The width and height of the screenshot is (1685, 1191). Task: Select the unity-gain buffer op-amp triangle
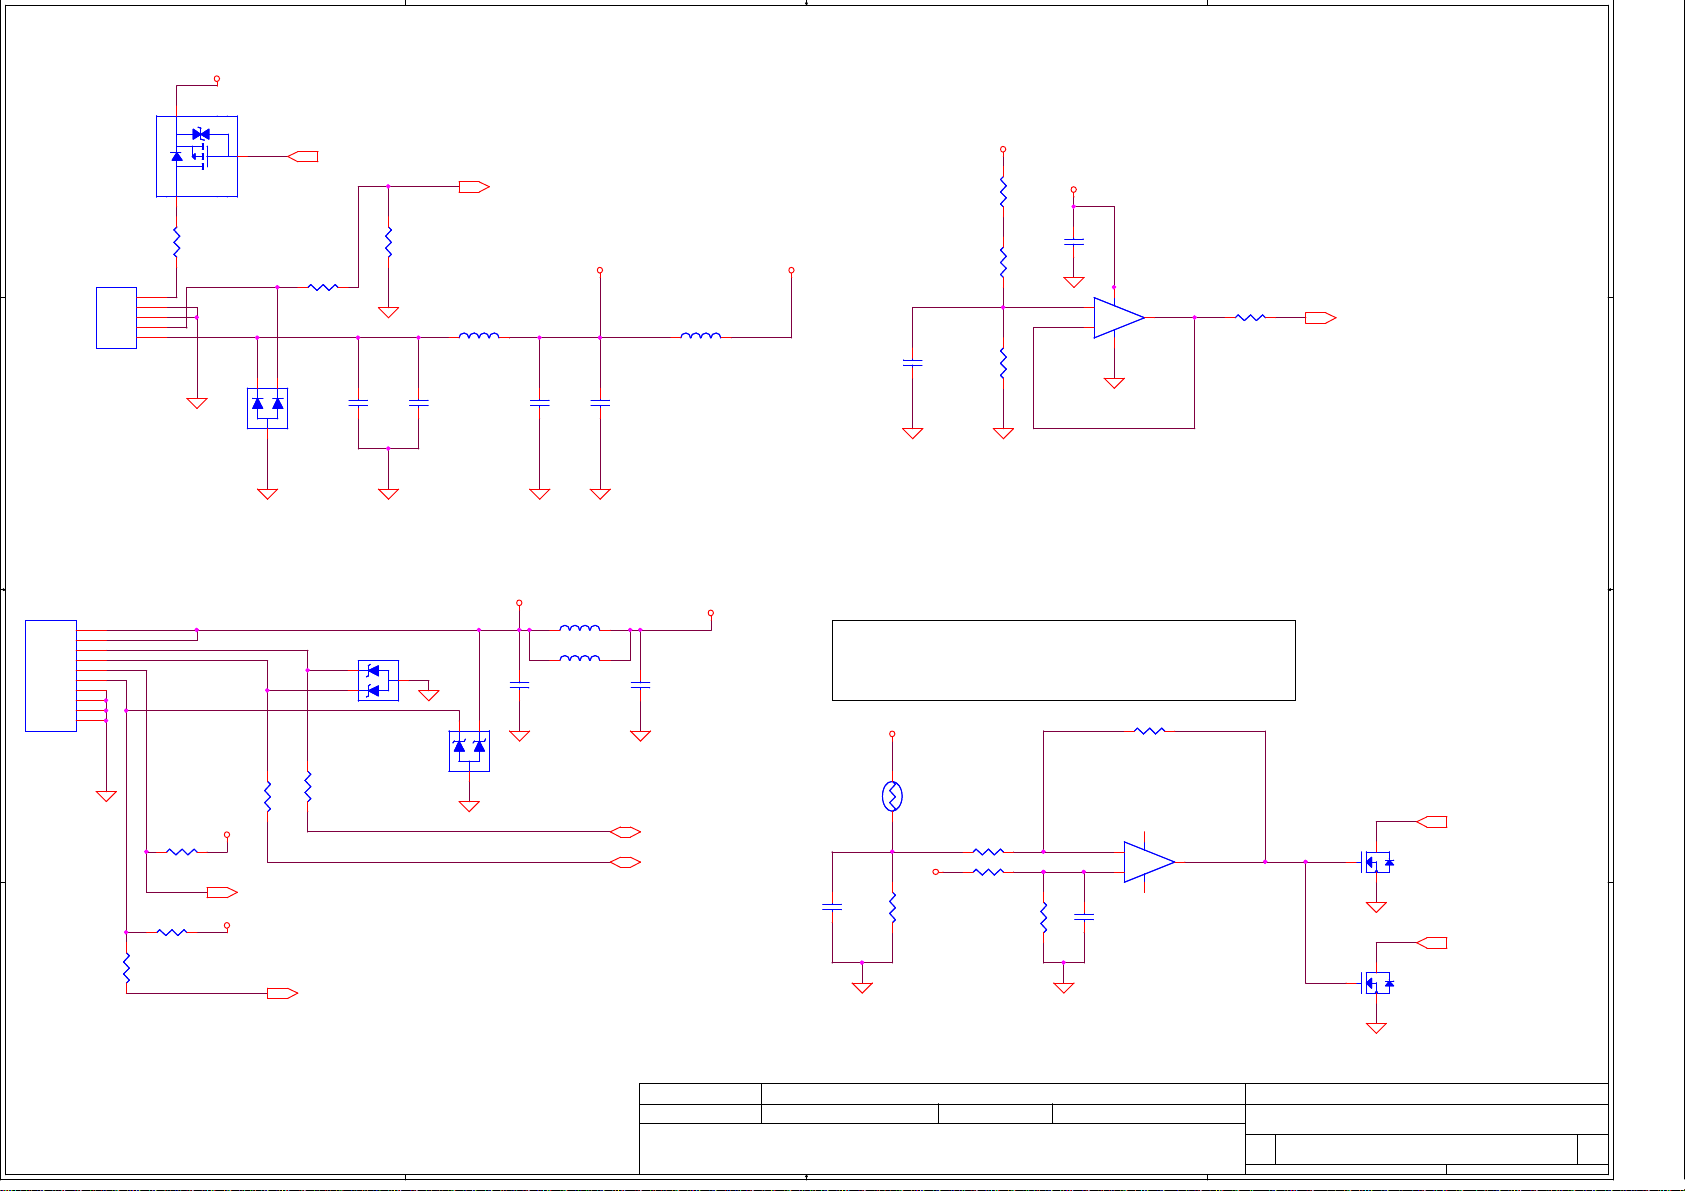[x=1119, y=318]
